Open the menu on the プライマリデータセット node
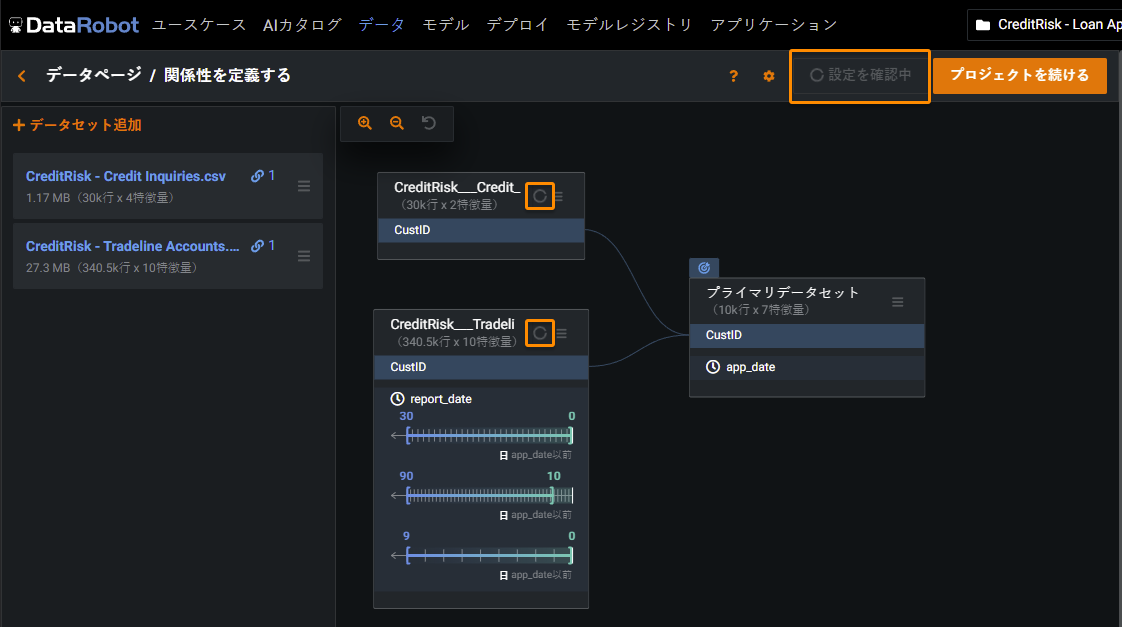The width and height of the screenshot is (1122, 627). click(x=898, y=302)
